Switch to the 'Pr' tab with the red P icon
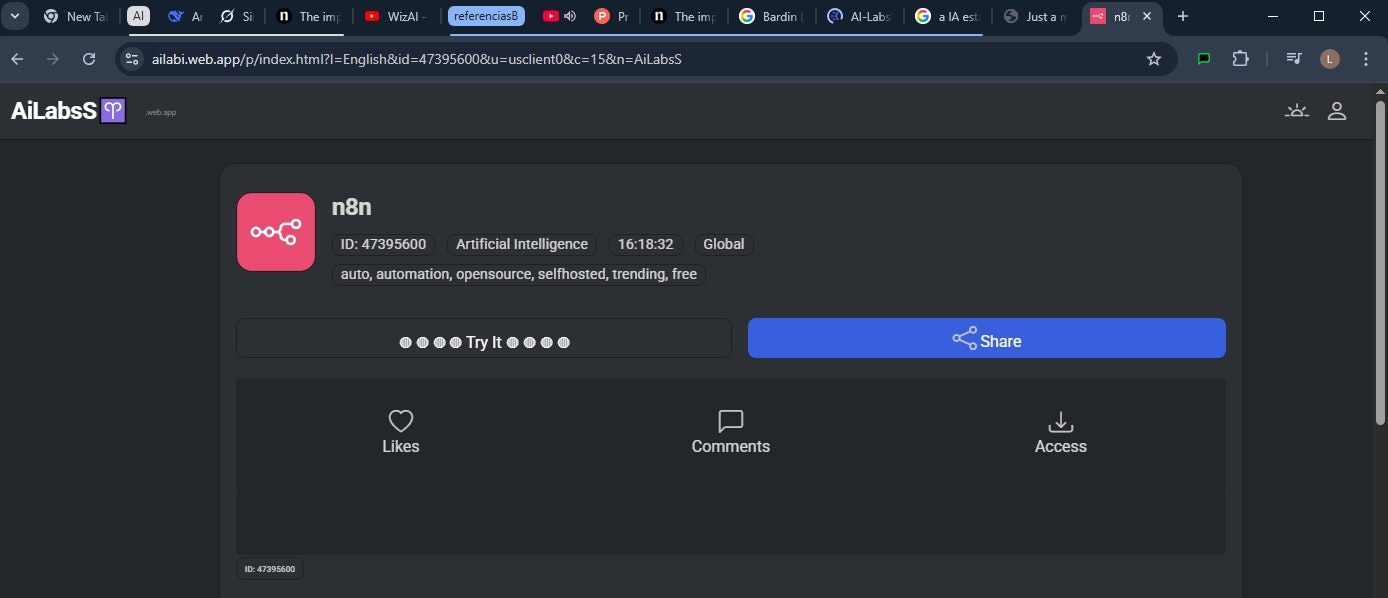 (x=612, y=16)
